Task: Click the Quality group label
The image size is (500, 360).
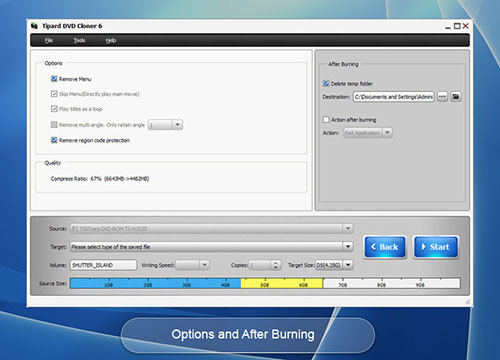Action: coord(53,163)
